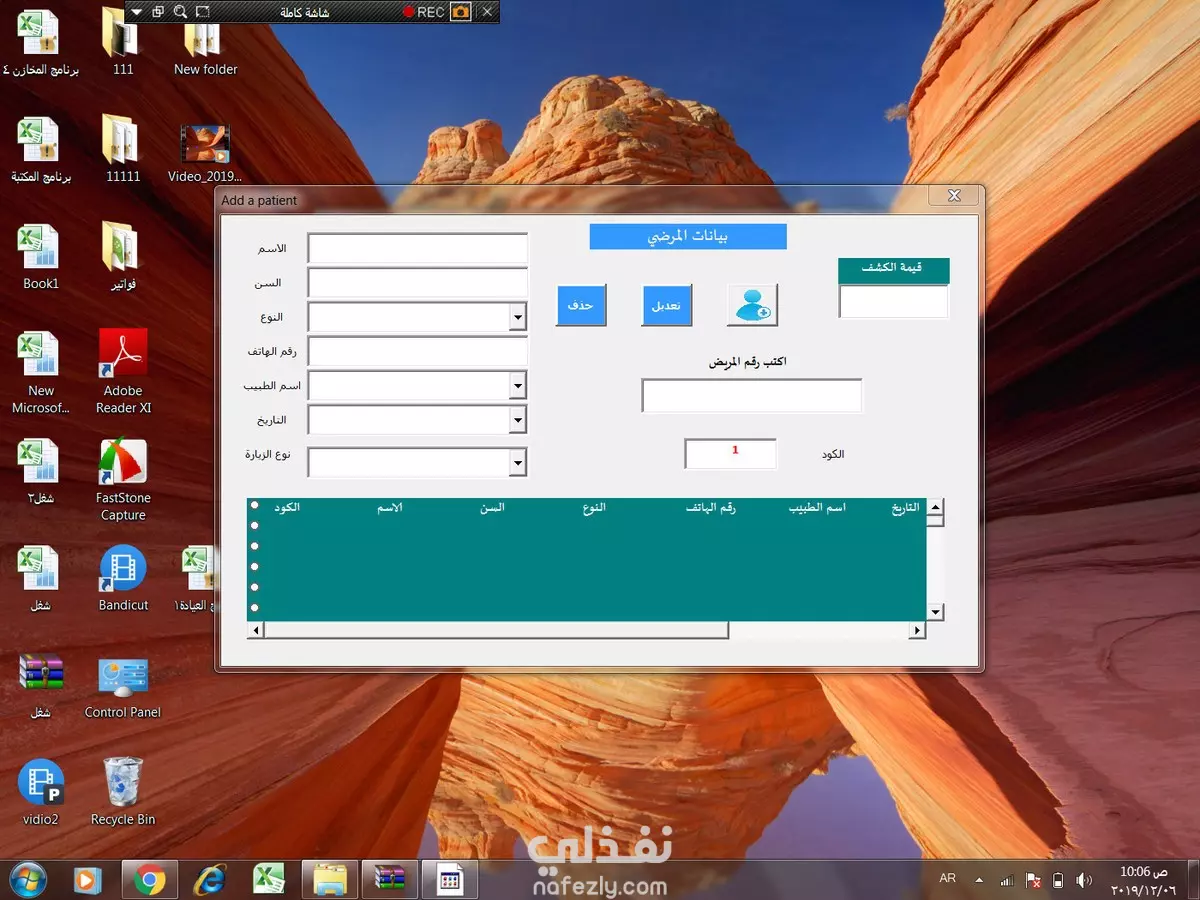Click the window-mode icon on recorder bar

(158, 12)
